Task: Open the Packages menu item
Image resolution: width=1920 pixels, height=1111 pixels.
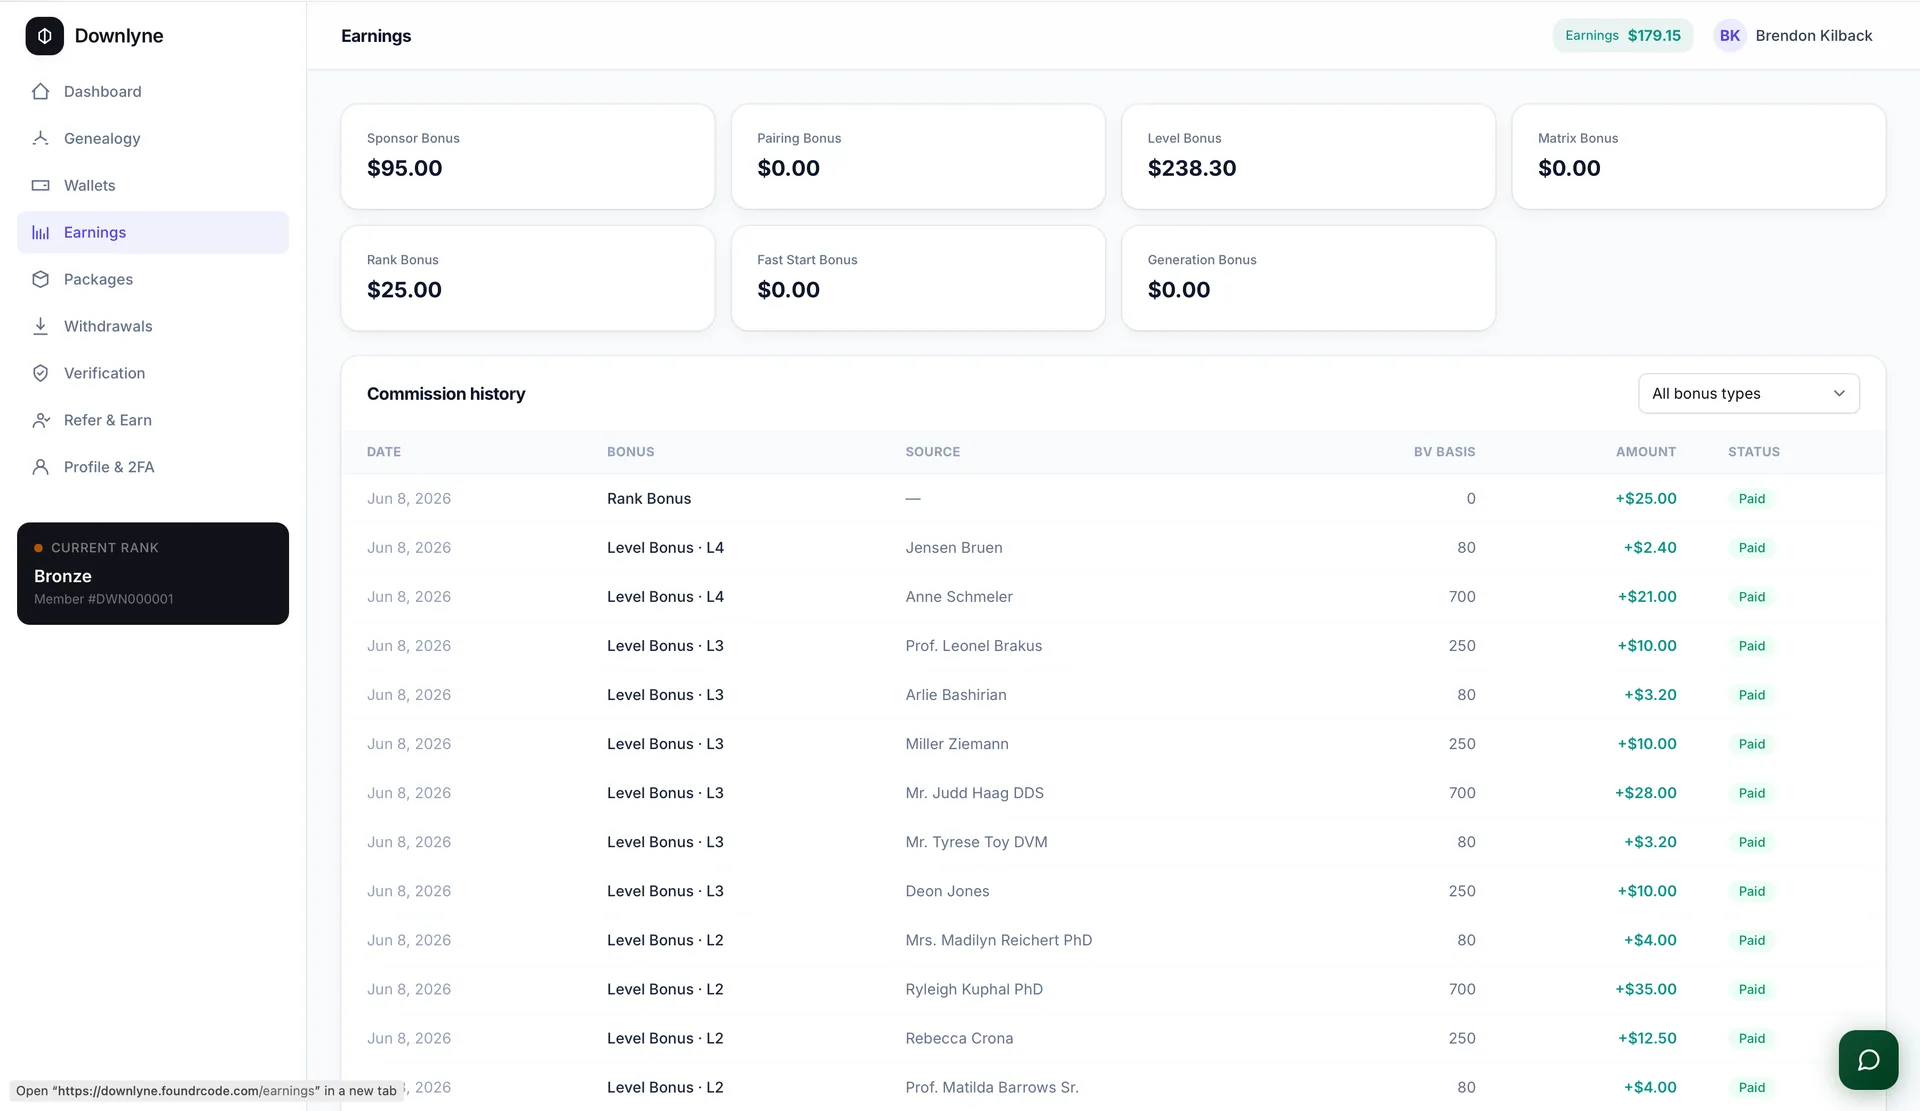Action: coord(153,279)
